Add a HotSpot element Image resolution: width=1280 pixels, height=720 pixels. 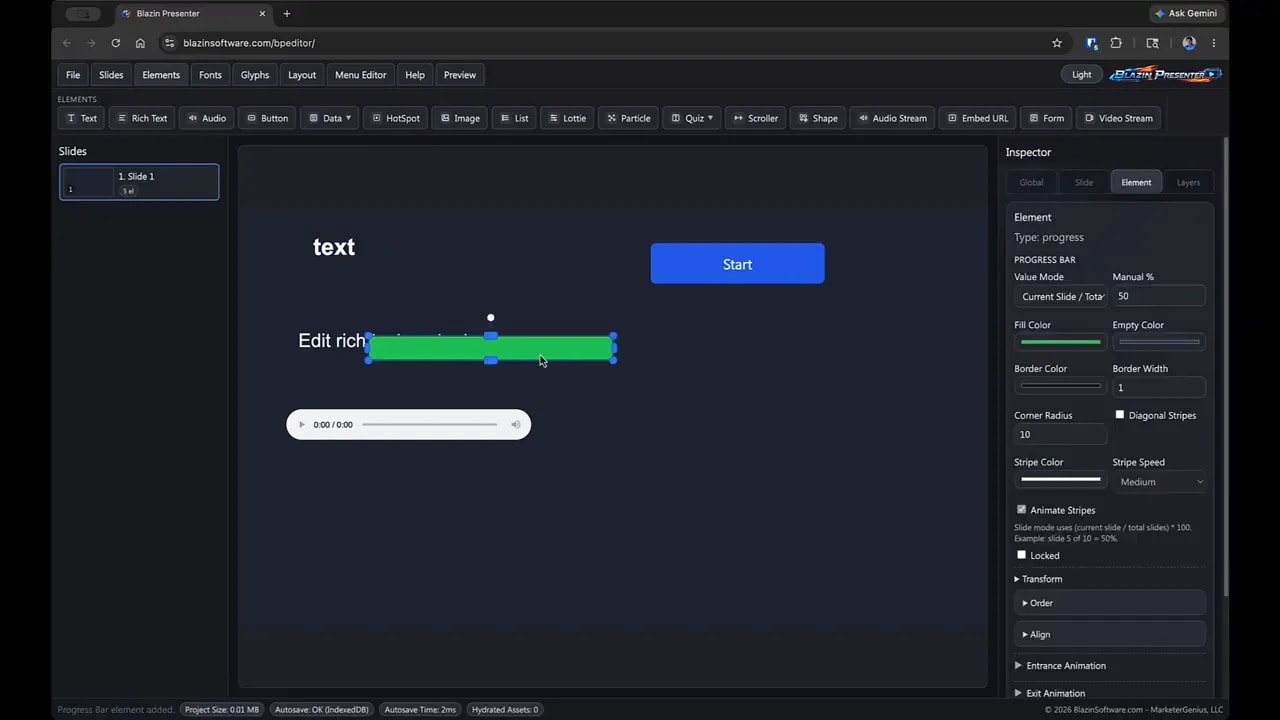click(396, 118)
